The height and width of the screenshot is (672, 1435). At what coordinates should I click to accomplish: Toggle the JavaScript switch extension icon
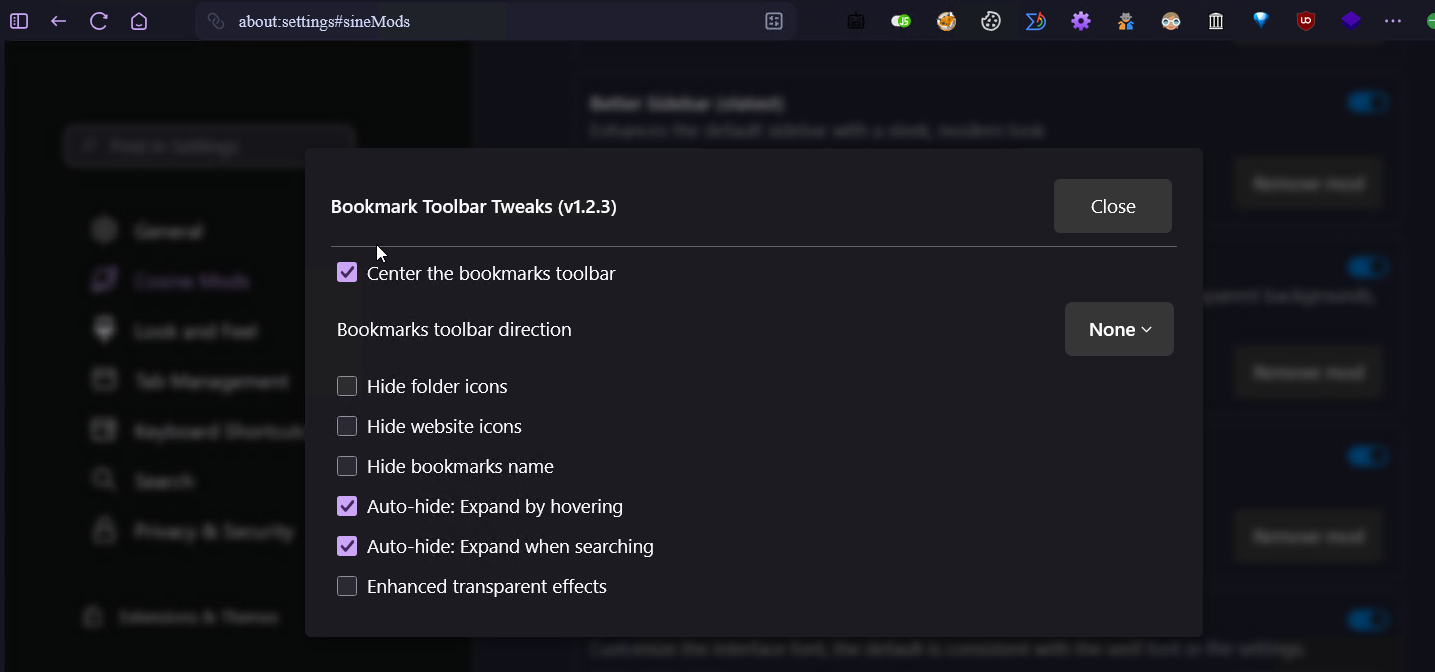pyautogui.click(x=900, y=20)
